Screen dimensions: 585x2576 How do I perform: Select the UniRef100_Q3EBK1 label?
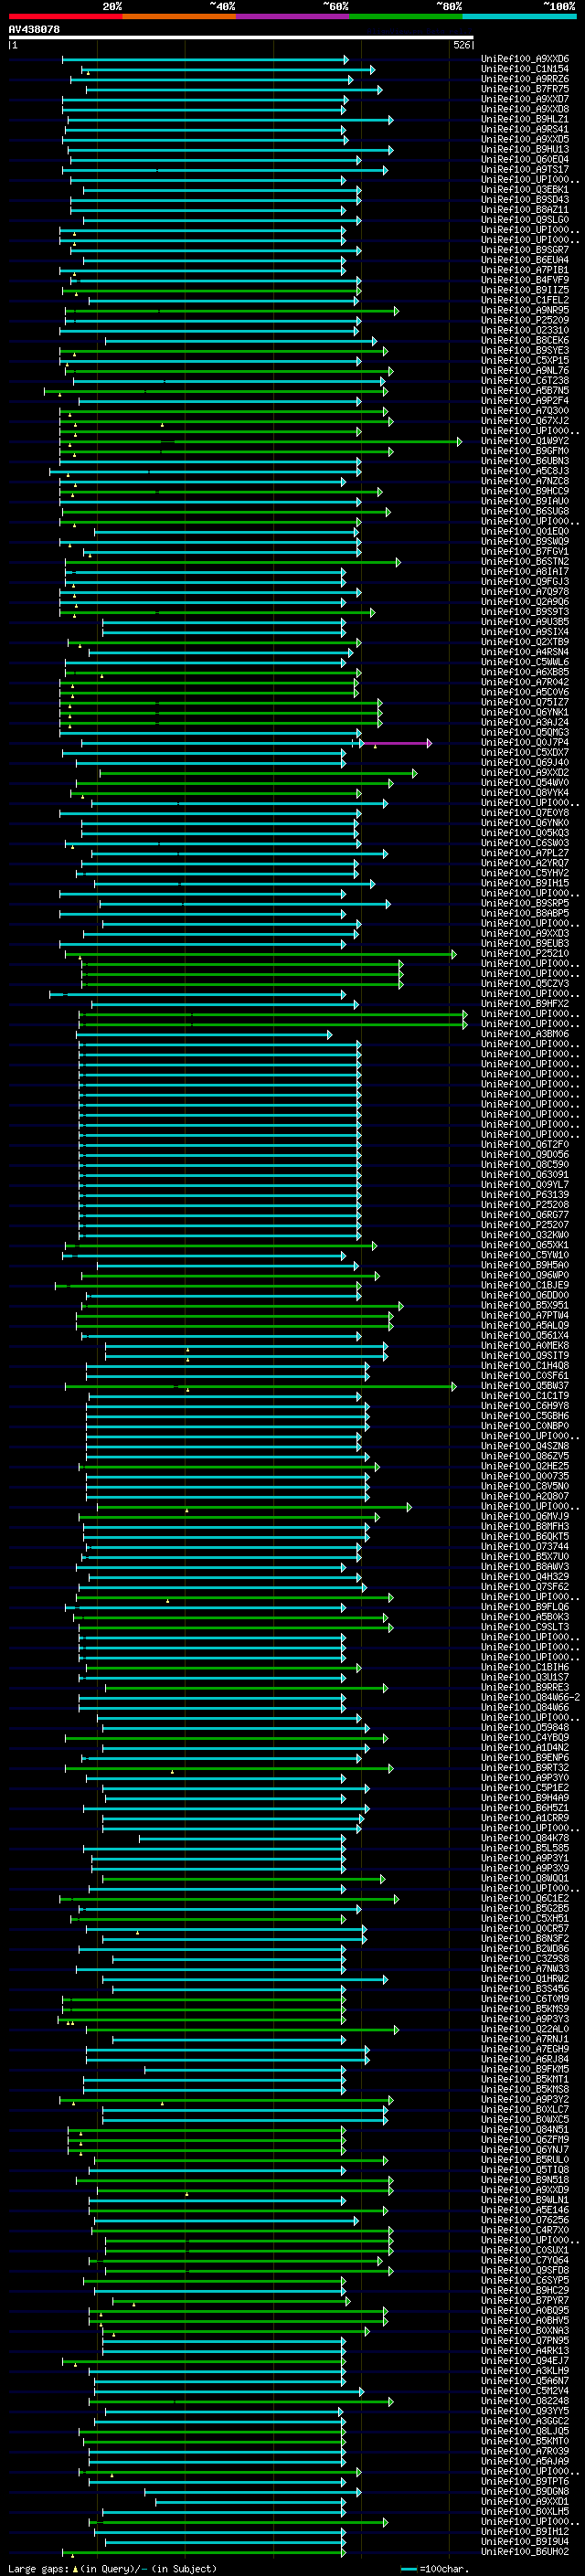tap(525, 190)
